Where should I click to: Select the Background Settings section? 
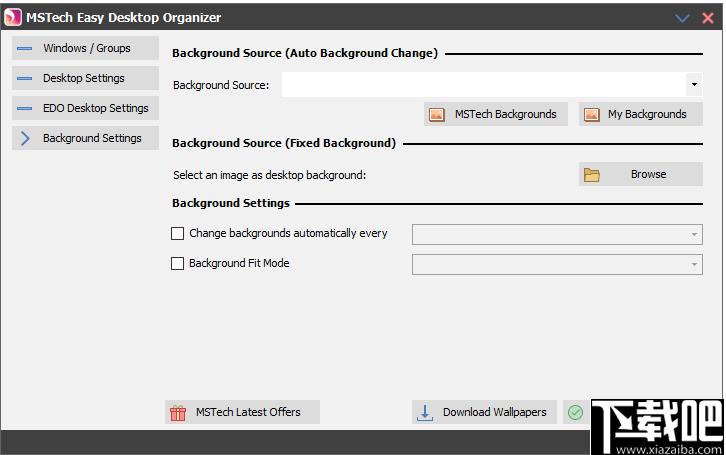(x=85, y=138)
